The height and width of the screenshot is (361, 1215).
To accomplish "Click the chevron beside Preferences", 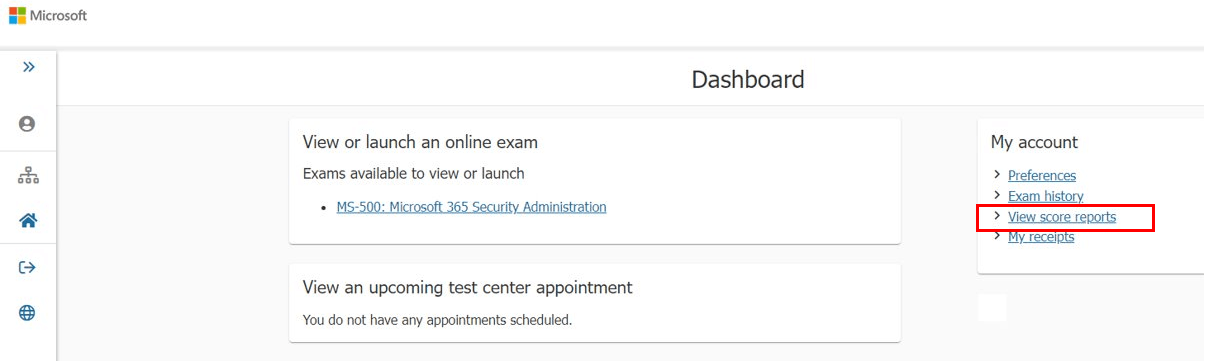I will [x=997, y=175].
